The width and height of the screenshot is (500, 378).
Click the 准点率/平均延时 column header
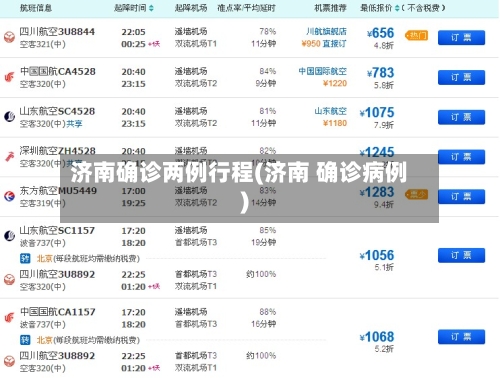coord(246,8)
